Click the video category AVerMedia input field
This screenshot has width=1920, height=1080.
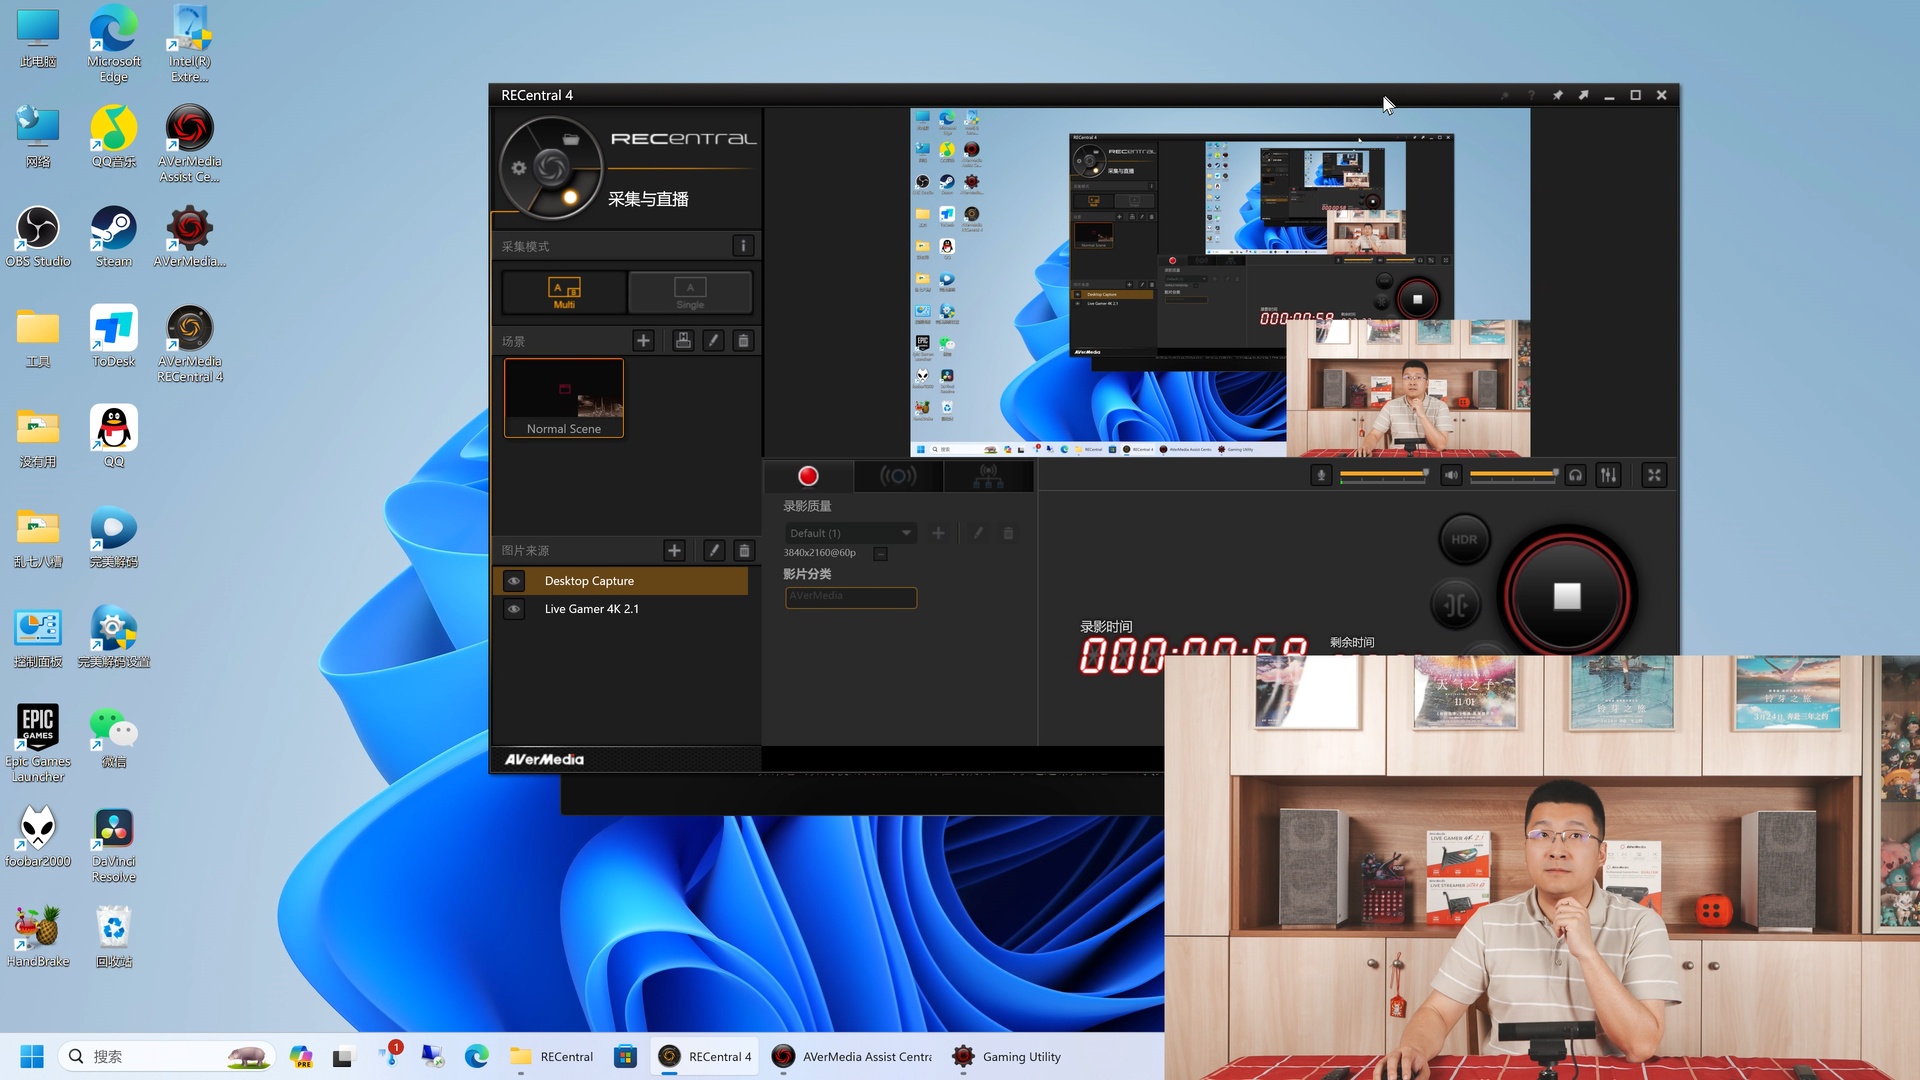tap(851, 597)
